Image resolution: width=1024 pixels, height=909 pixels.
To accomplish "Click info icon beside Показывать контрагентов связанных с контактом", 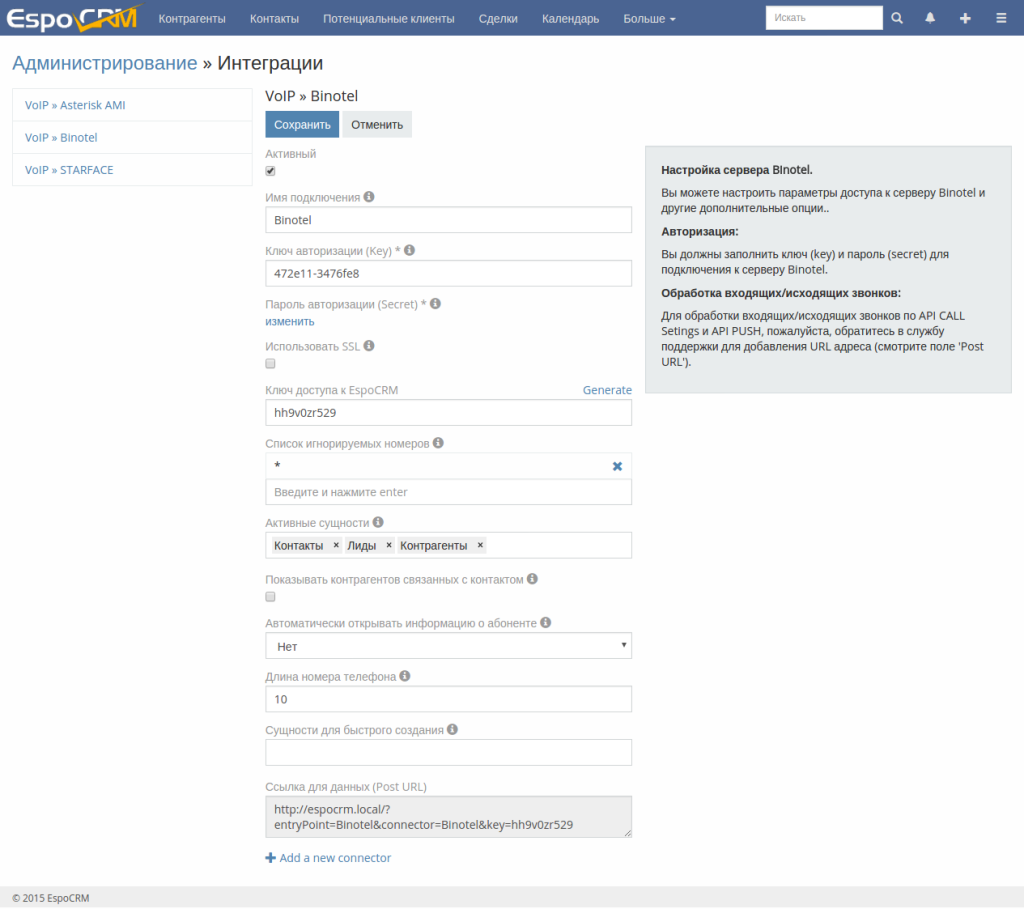I will tap(532, 579).
